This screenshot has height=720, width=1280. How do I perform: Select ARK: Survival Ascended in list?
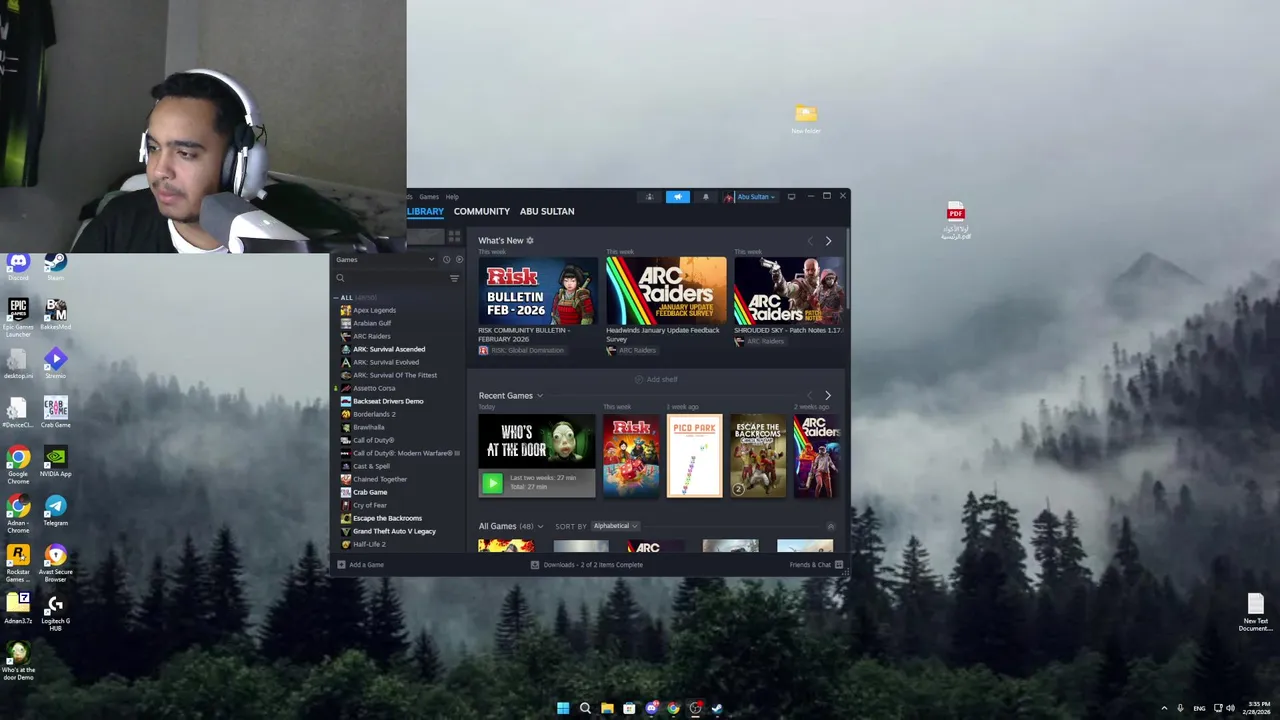point(389,349)
